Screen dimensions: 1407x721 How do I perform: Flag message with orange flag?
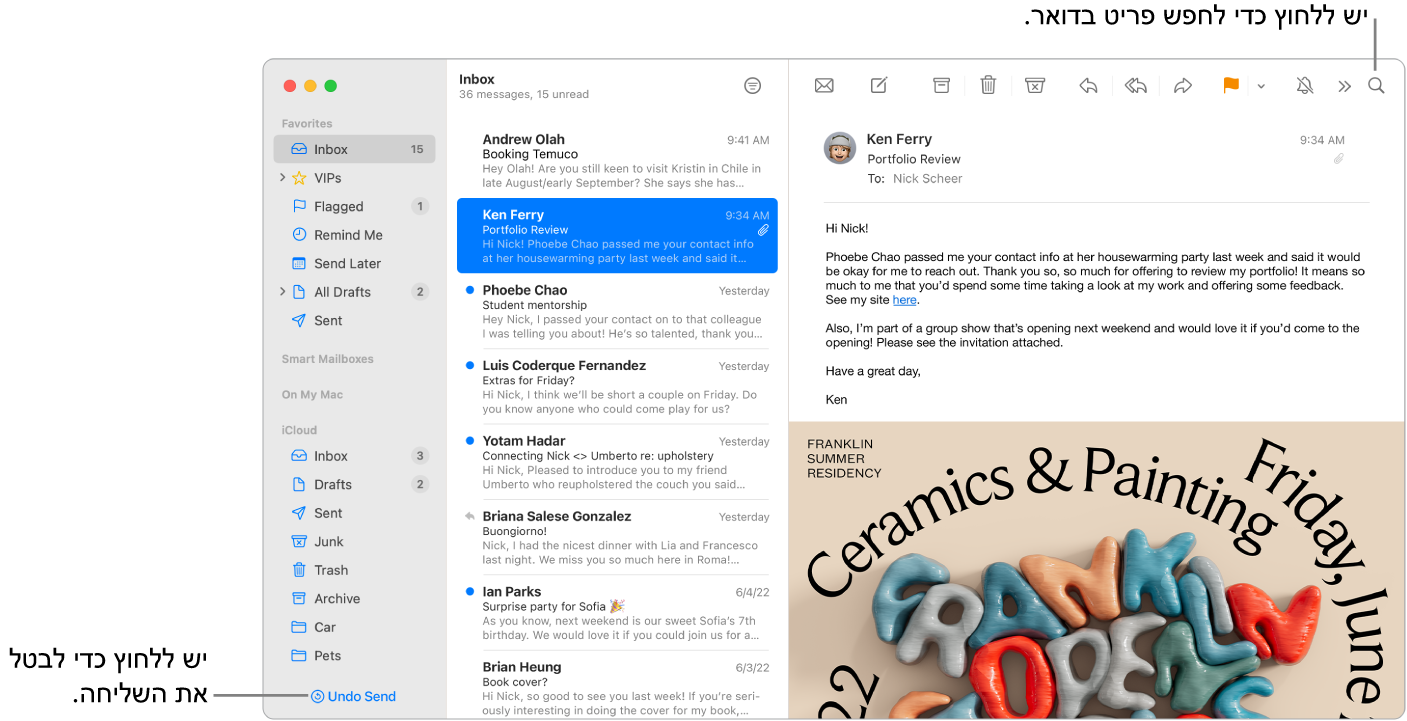pos(1231,86)
